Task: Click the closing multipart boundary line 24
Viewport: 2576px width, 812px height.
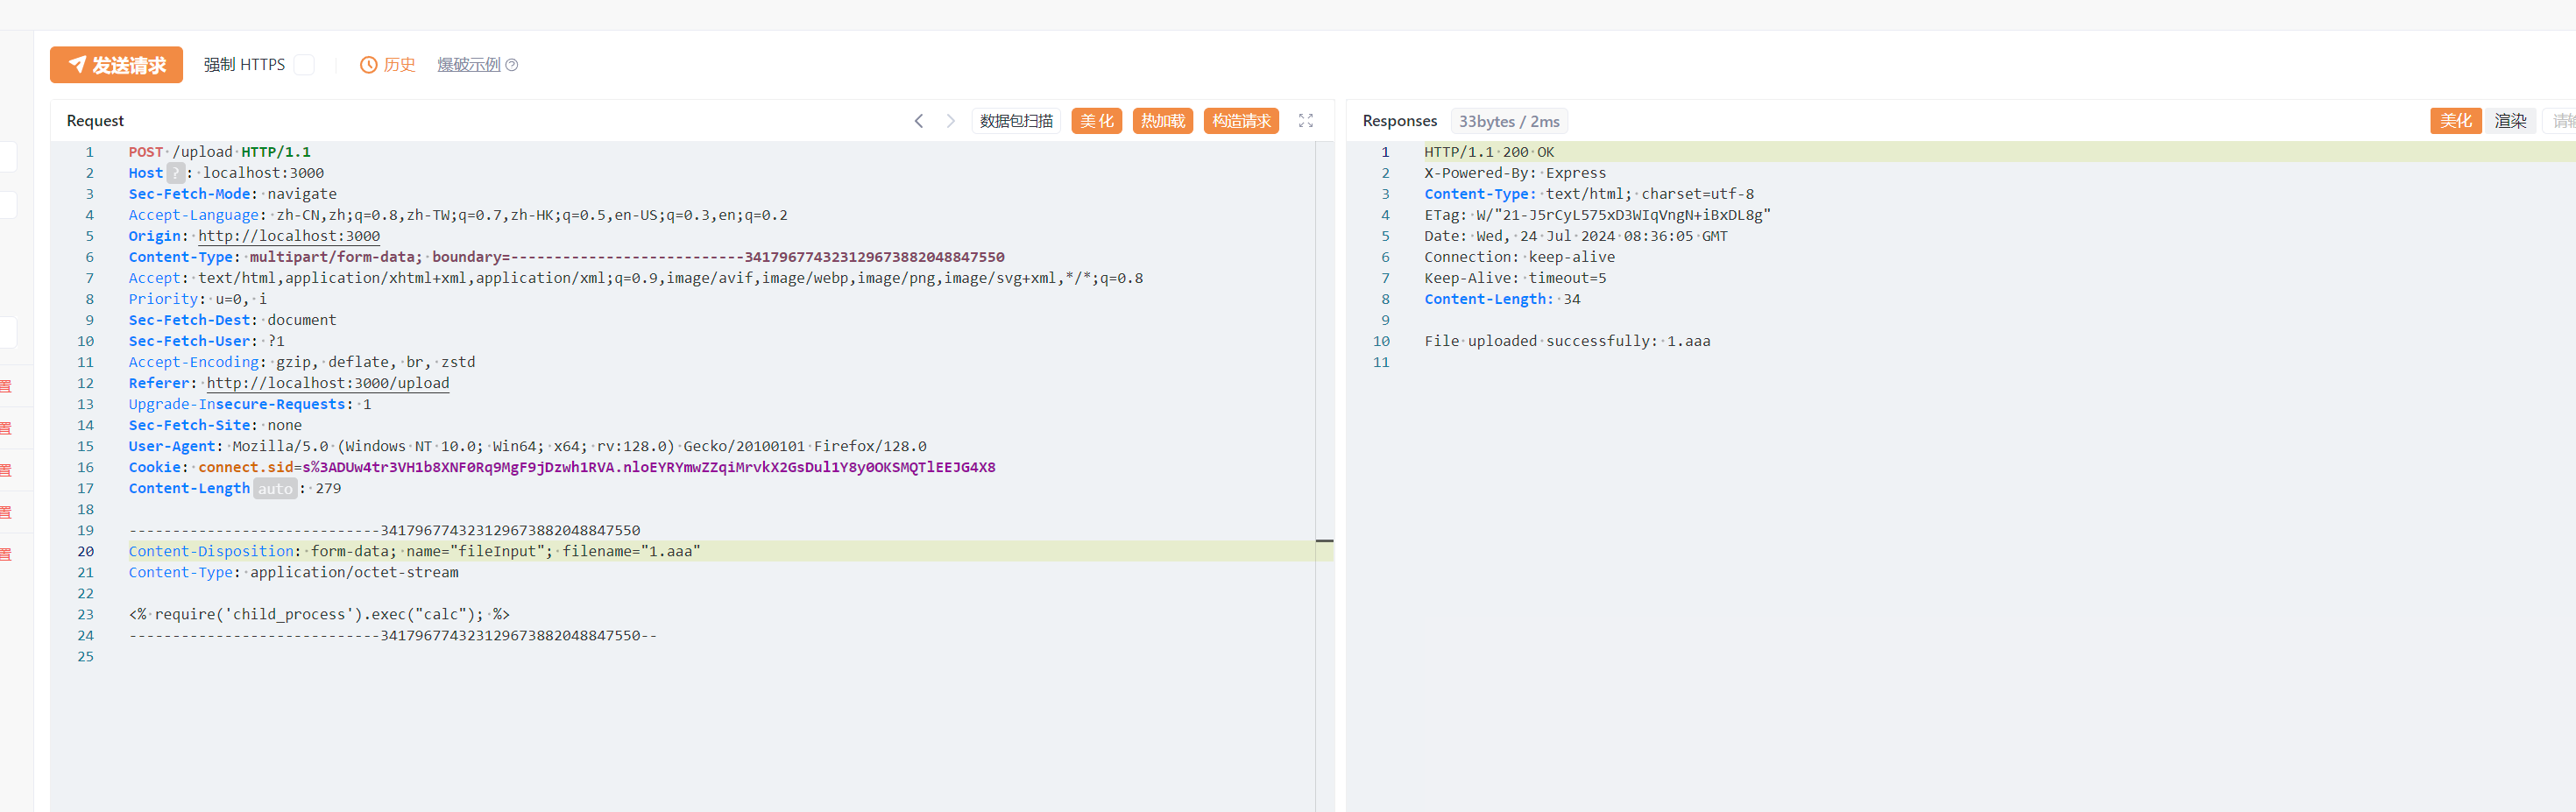Action: [x=393, y=636]
